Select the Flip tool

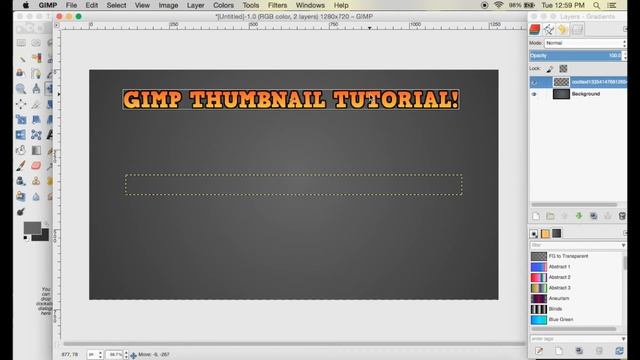21,134
